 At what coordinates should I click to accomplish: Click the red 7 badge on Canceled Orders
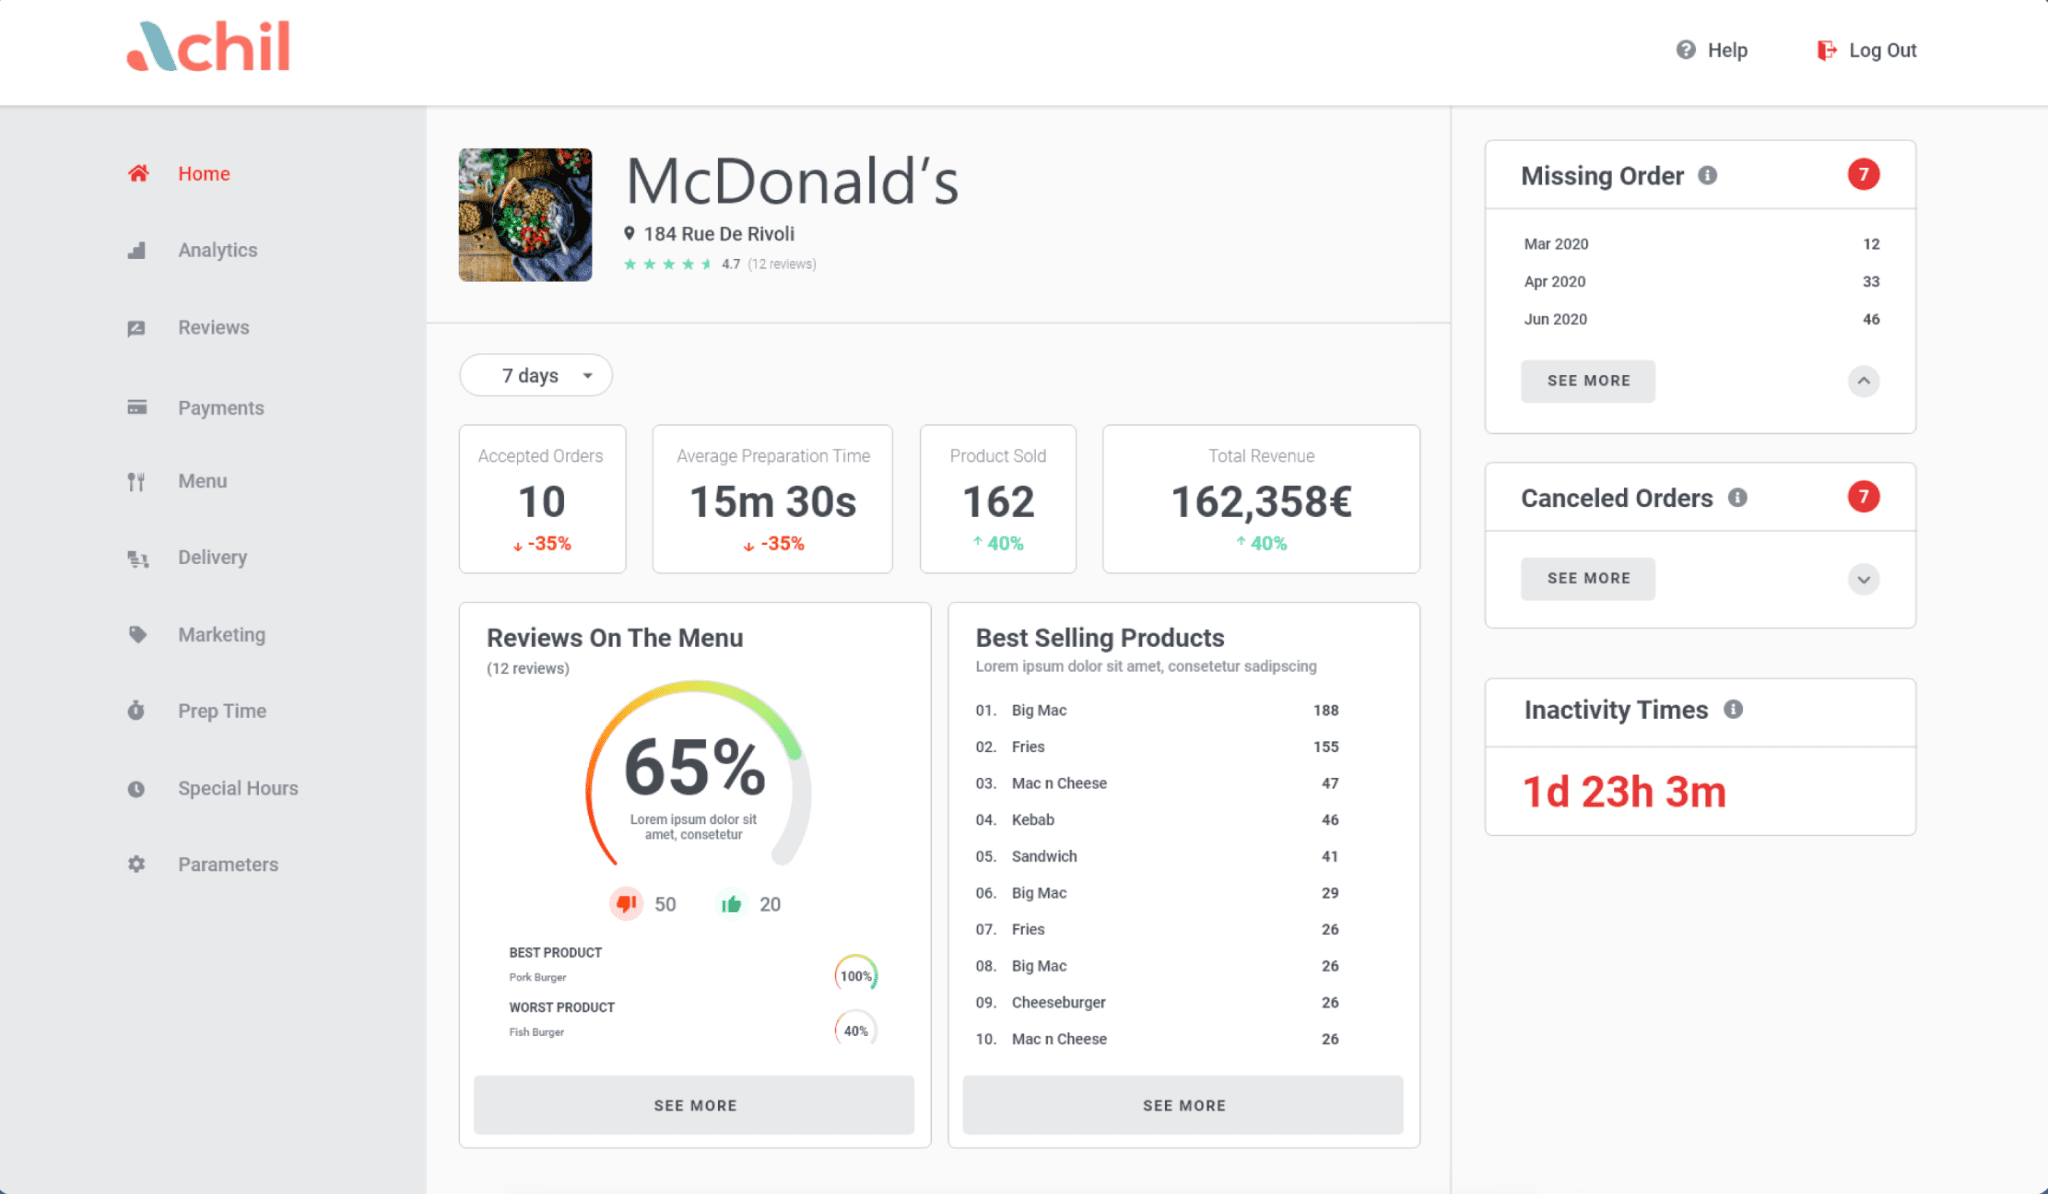tap(1863, 496)
